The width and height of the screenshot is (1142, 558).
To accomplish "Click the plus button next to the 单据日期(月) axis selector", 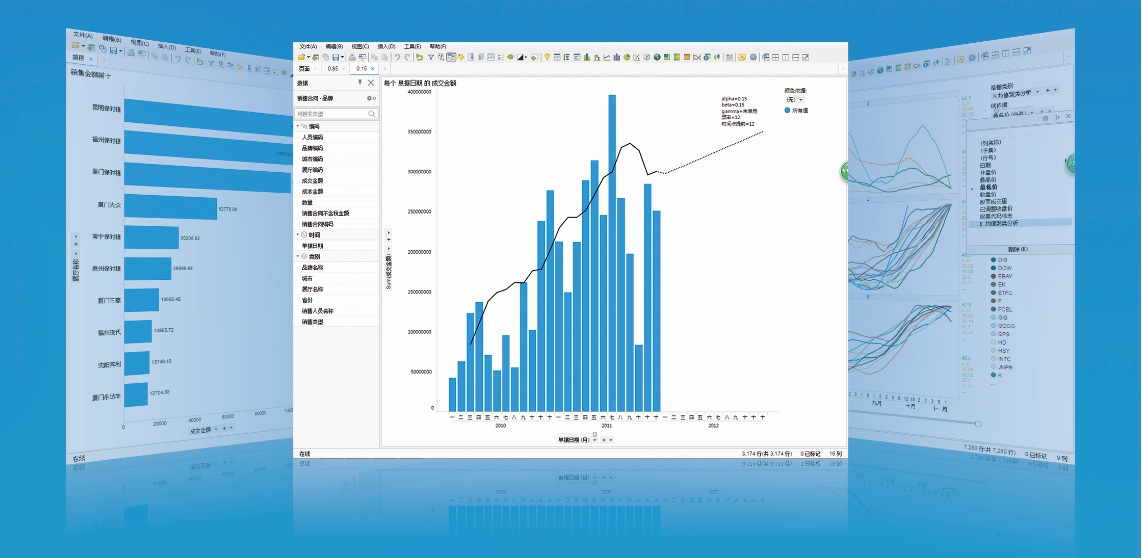I will [x=603, y=440].
